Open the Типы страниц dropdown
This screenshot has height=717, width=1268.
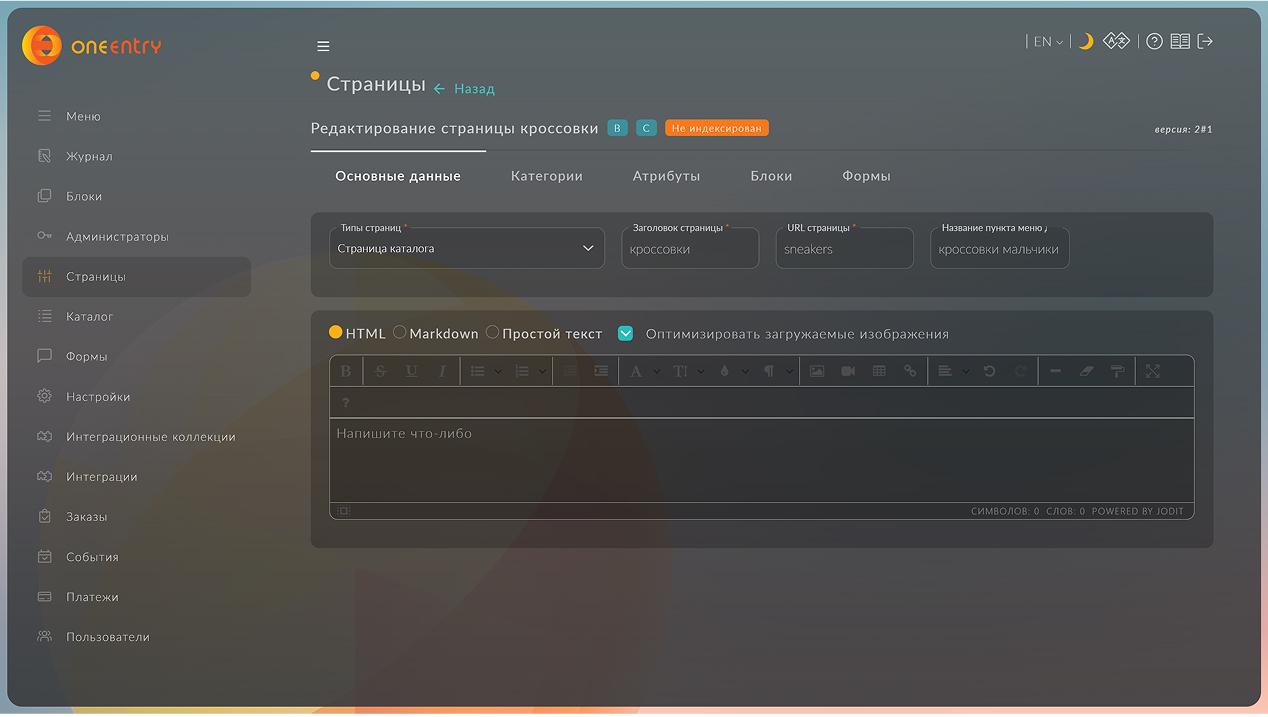point(467,248)
